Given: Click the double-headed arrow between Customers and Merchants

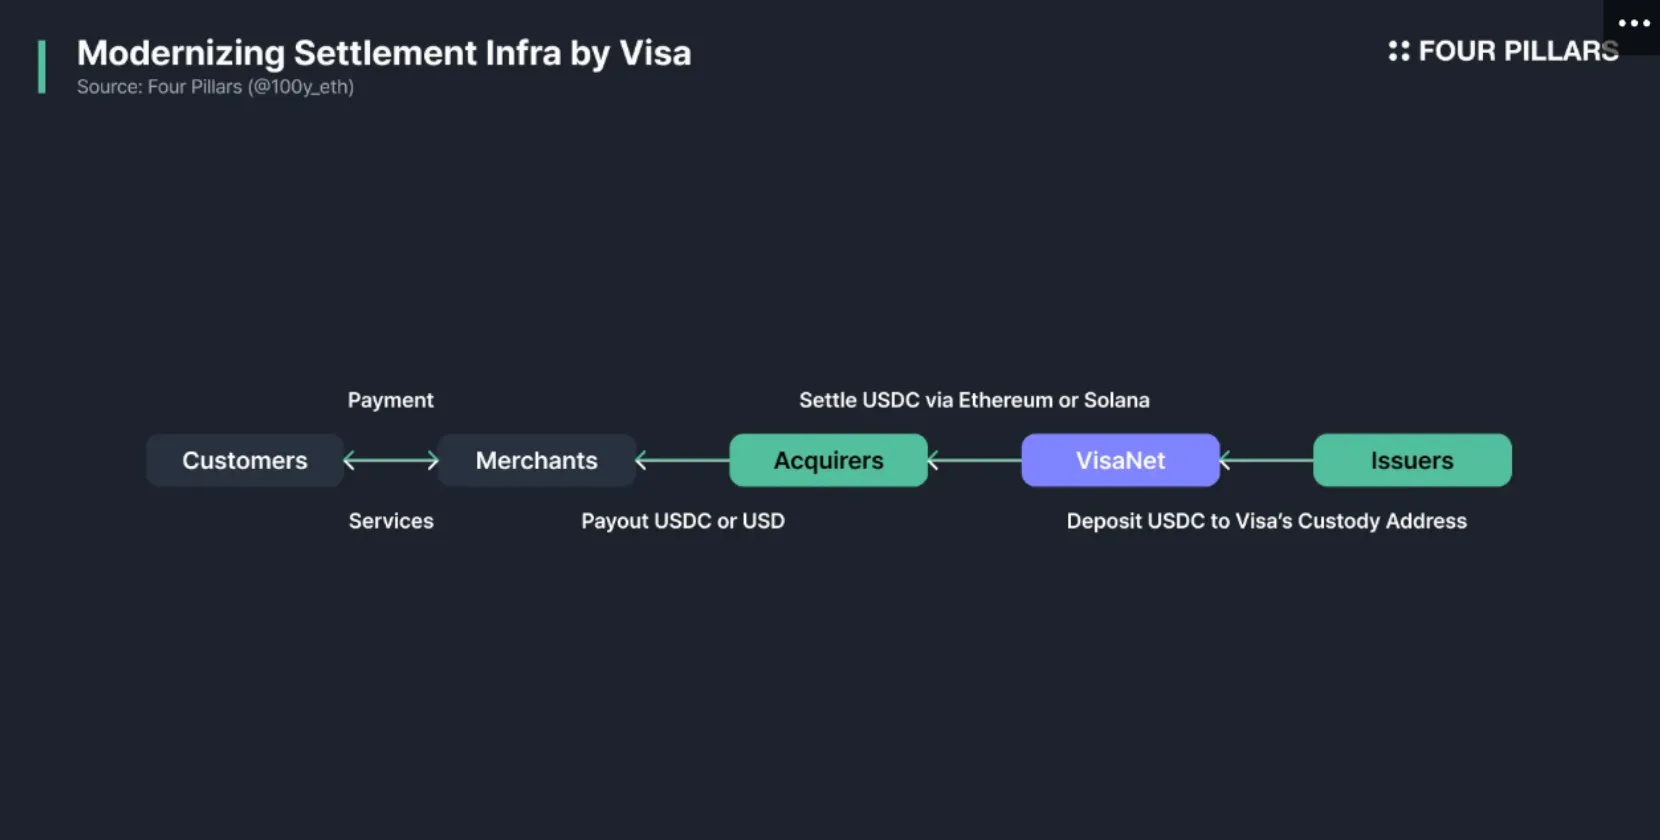Looking at the screenshot, I should pos(391,460).
